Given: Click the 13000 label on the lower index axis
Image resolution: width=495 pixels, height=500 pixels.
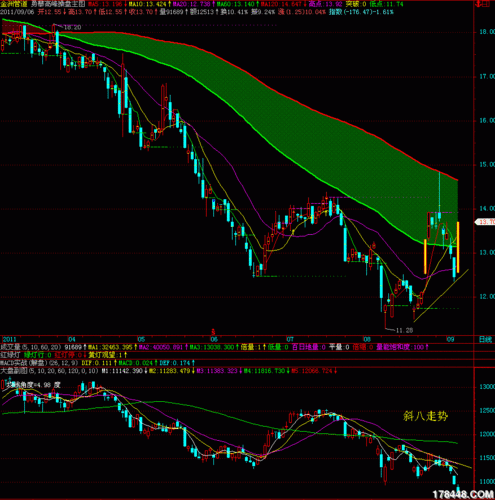Looking at the screenshot, I should tap(487, 387).
